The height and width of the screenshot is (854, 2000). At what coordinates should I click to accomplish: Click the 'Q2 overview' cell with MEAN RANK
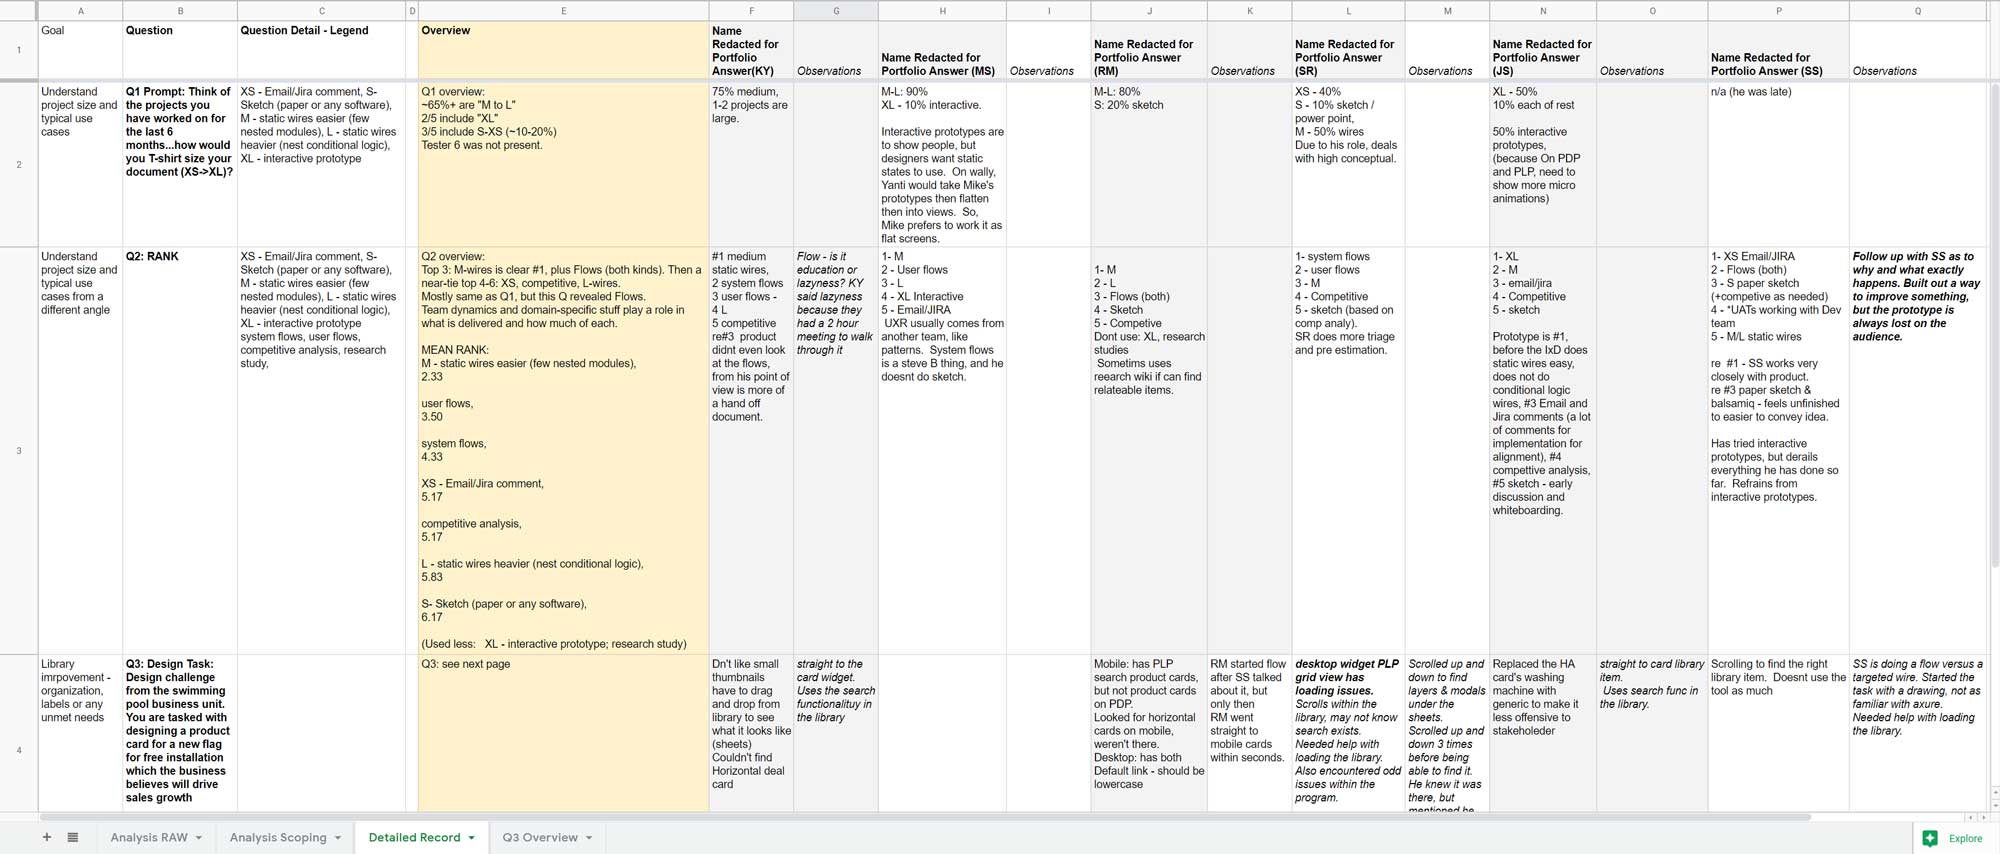tap(563, 450)
